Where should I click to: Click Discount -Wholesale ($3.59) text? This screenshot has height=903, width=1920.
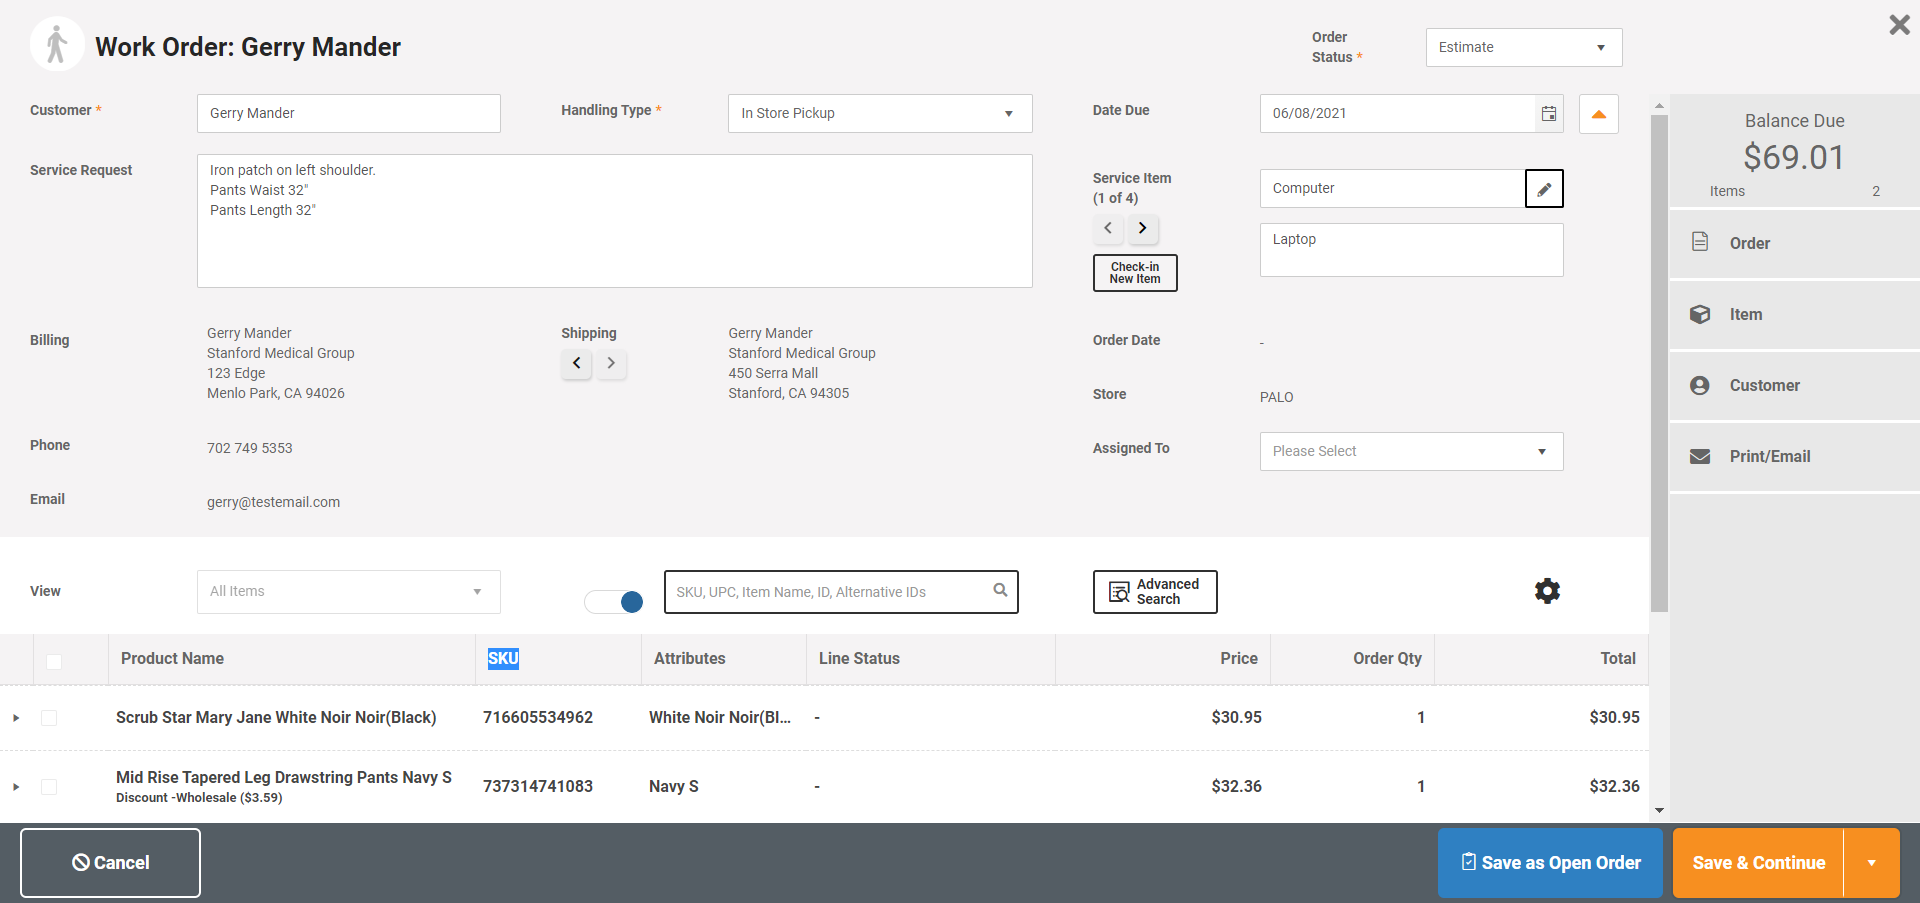click(199, 798)
